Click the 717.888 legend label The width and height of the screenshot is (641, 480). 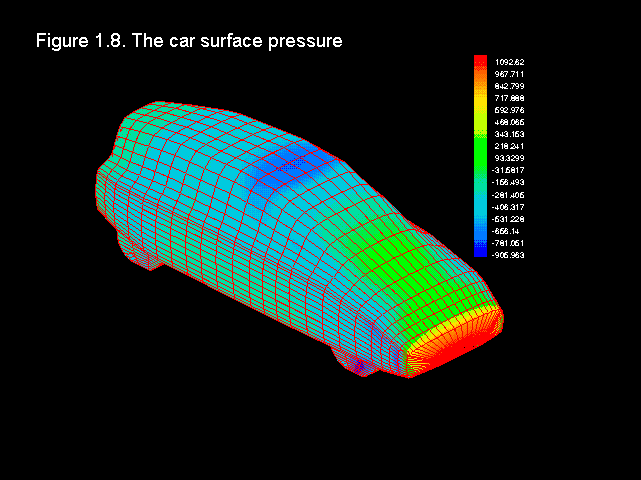509,98
